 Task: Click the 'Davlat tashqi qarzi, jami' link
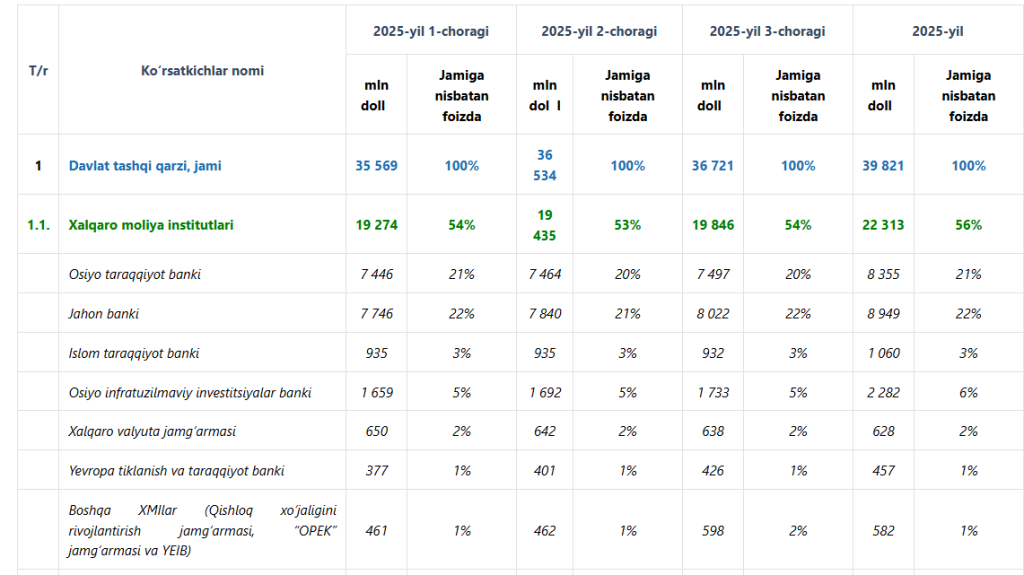[x=145, y=166]
